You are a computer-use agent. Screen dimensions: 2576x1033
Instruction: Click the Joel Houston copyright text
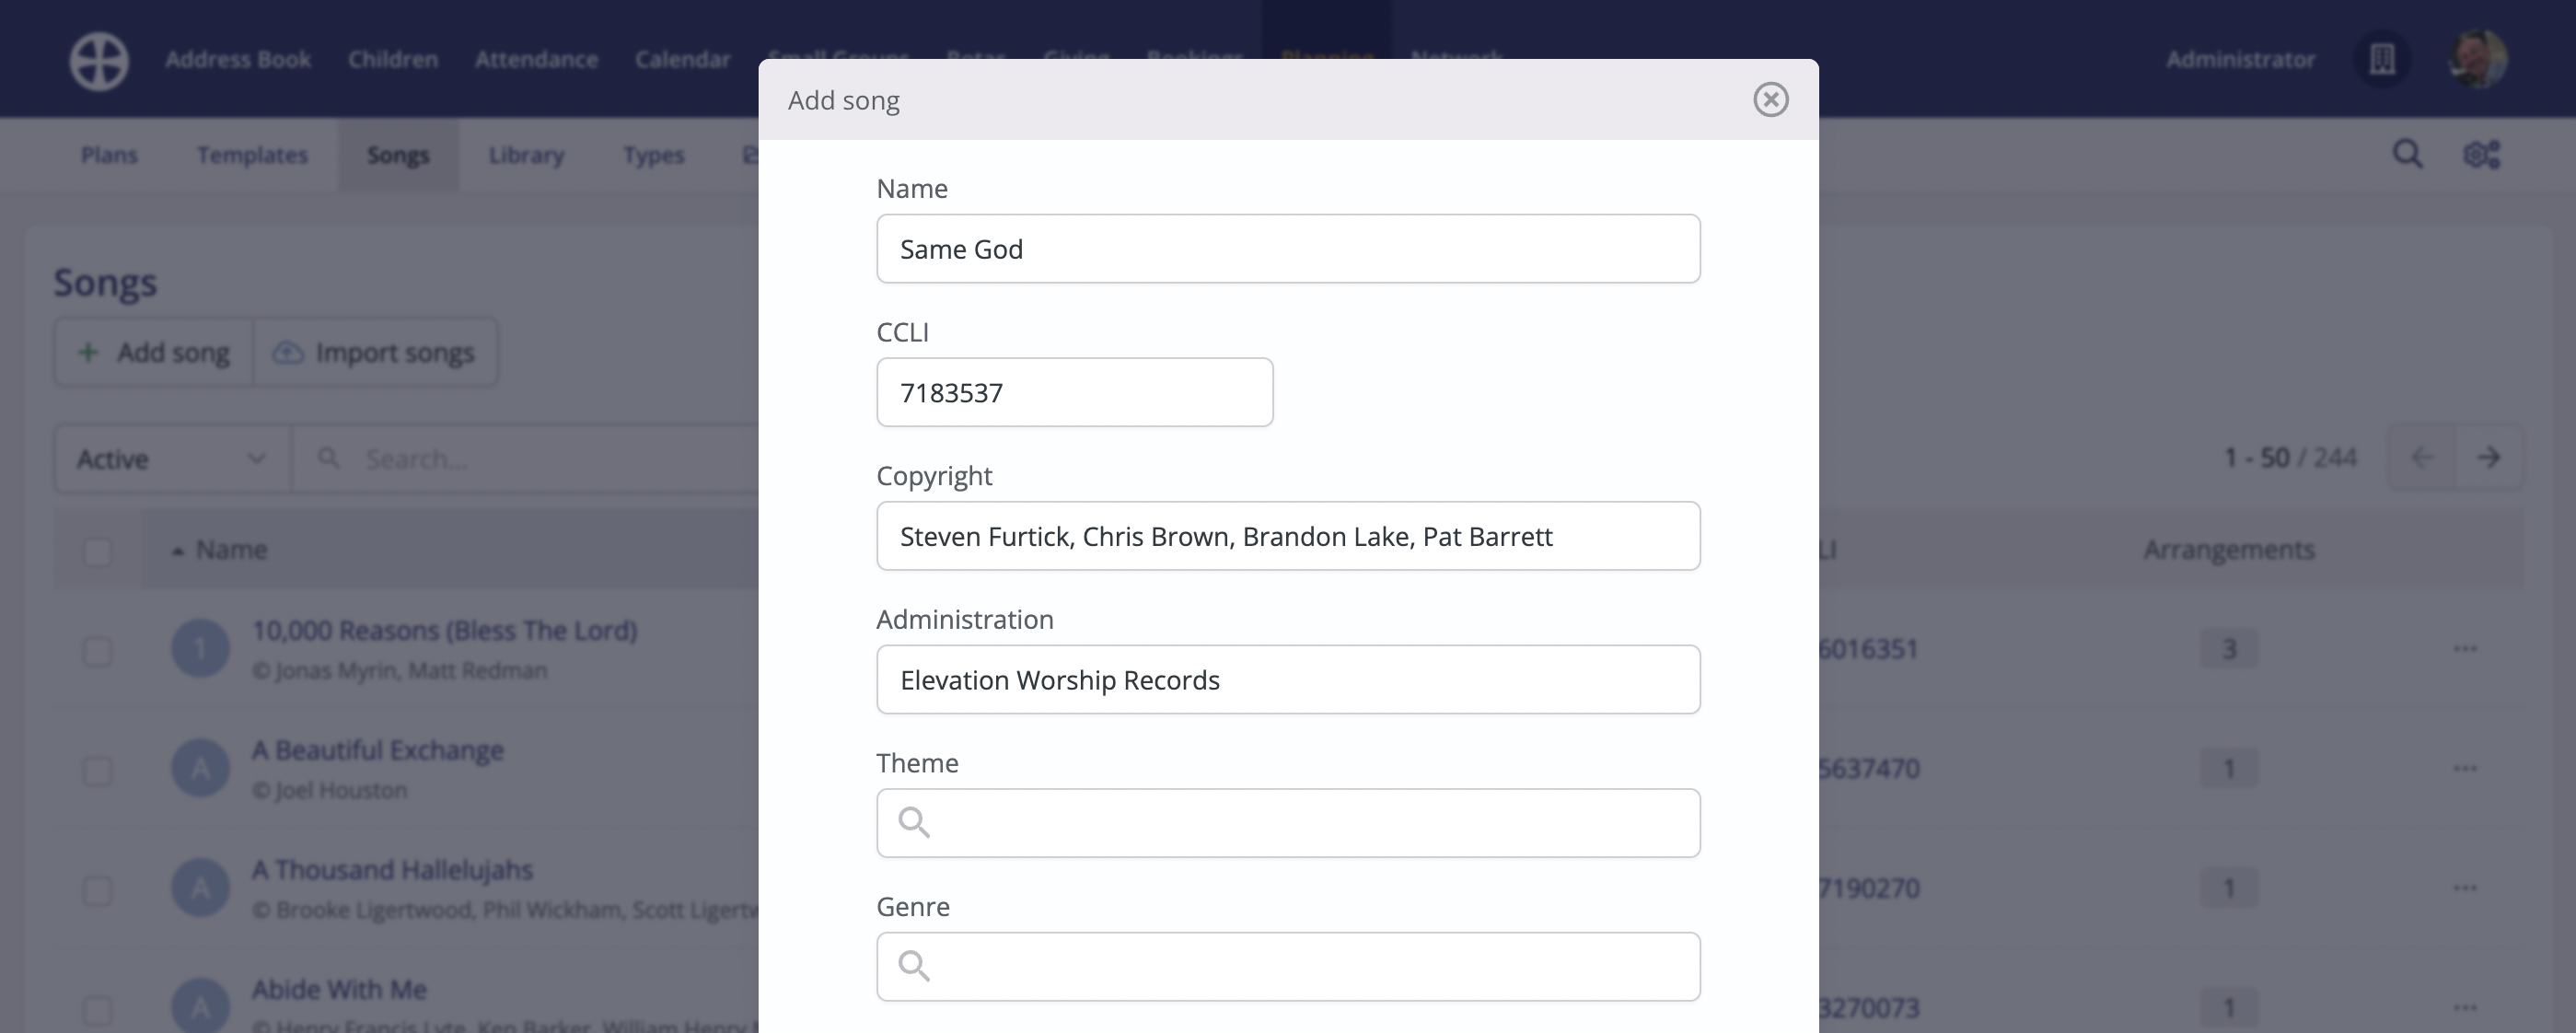(x=340, y=791)
